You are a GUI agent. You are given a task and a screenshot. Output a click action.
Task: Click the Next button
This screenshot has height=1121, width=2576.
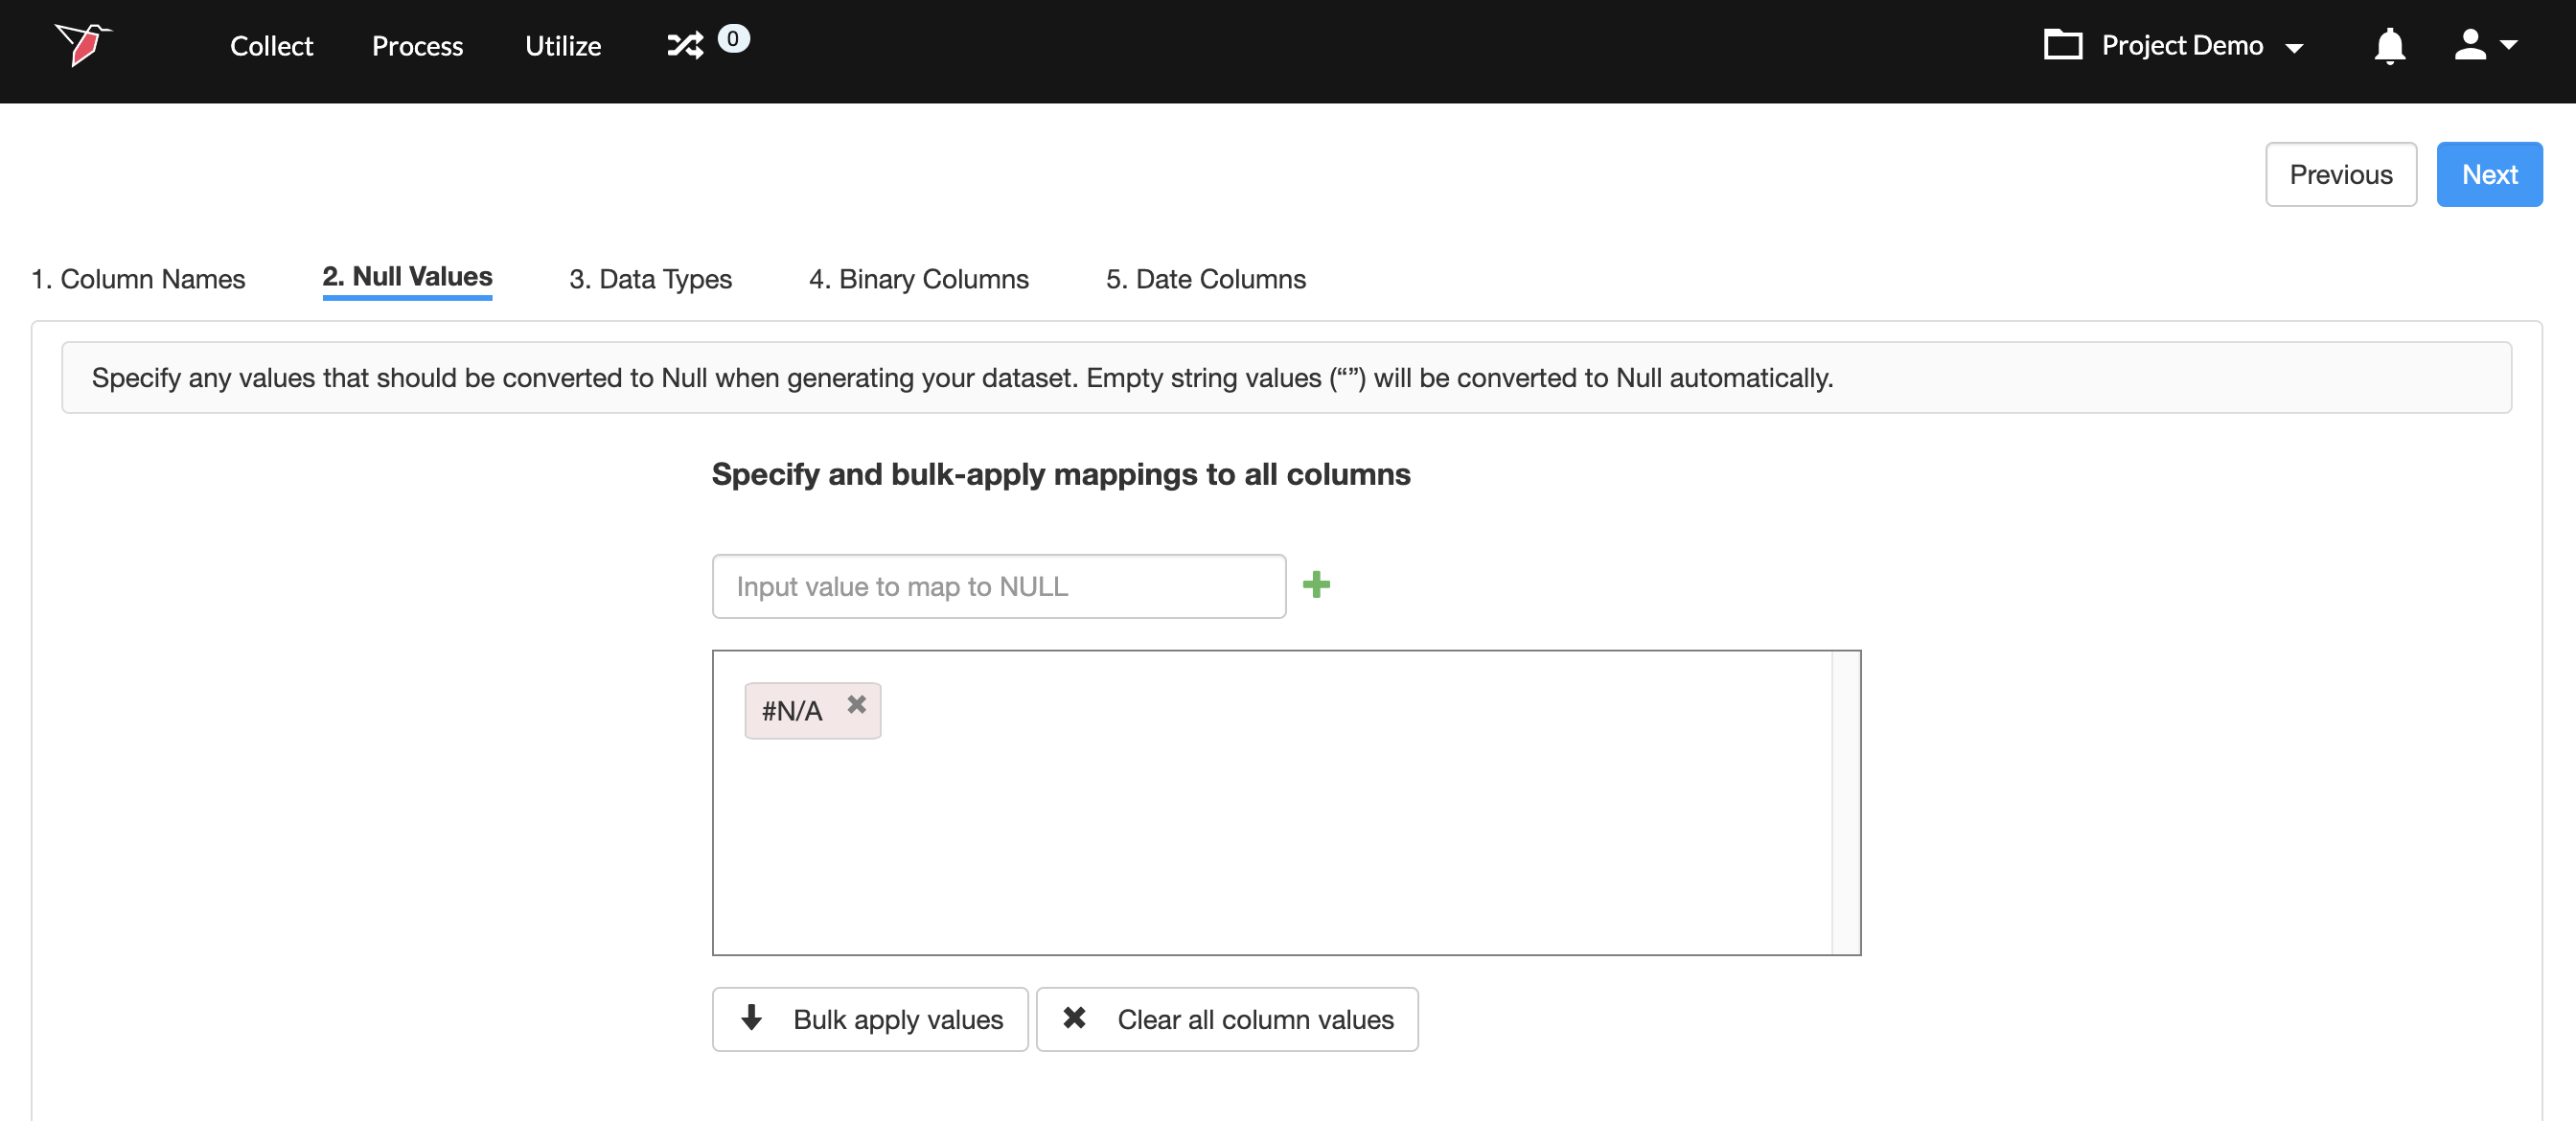pyautogui.click(x=2488, y=175)
